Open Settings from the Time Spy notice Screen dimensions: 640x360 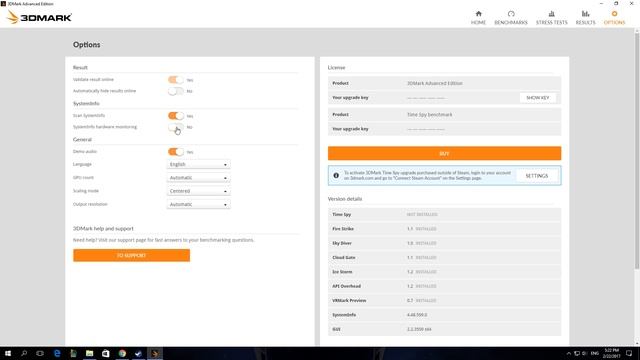[x=536, y=176]
